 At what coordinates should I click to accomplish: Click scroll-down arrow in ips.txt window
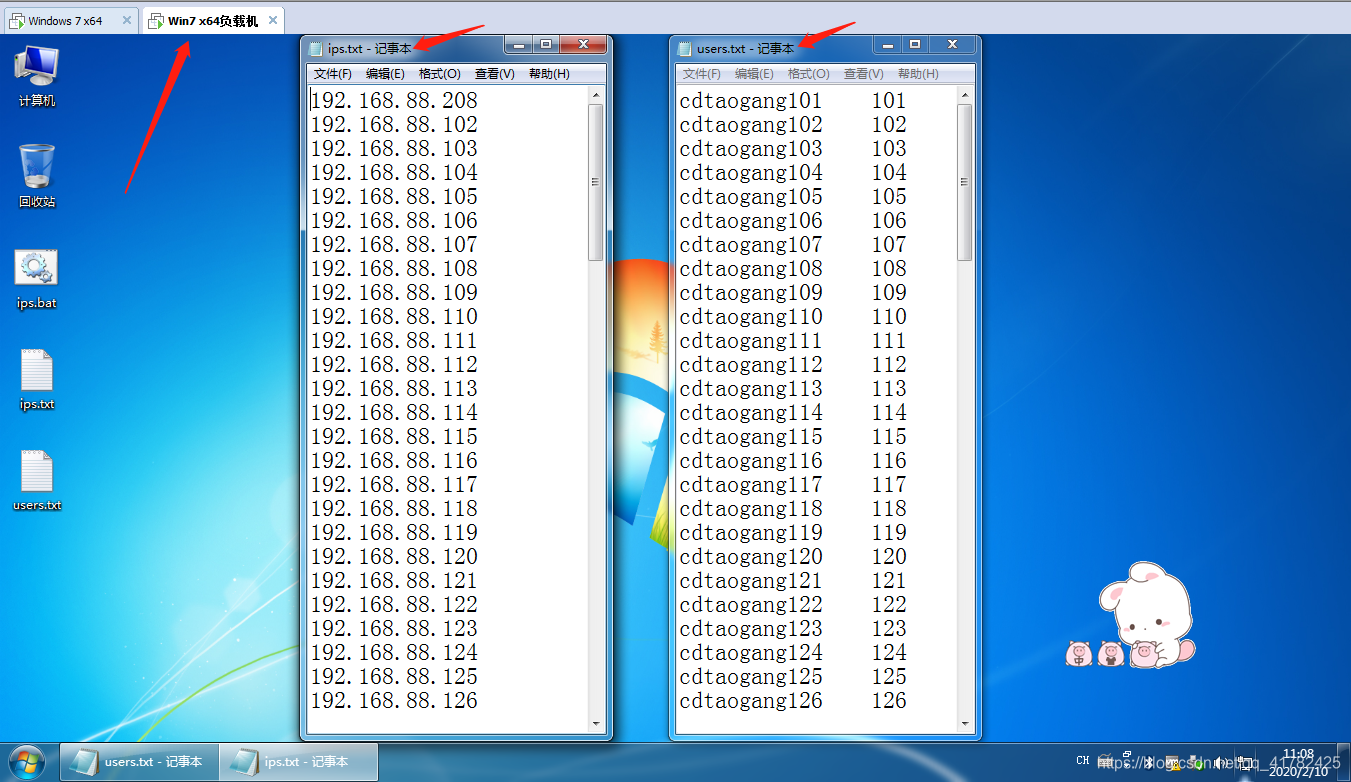click(596, 723)
